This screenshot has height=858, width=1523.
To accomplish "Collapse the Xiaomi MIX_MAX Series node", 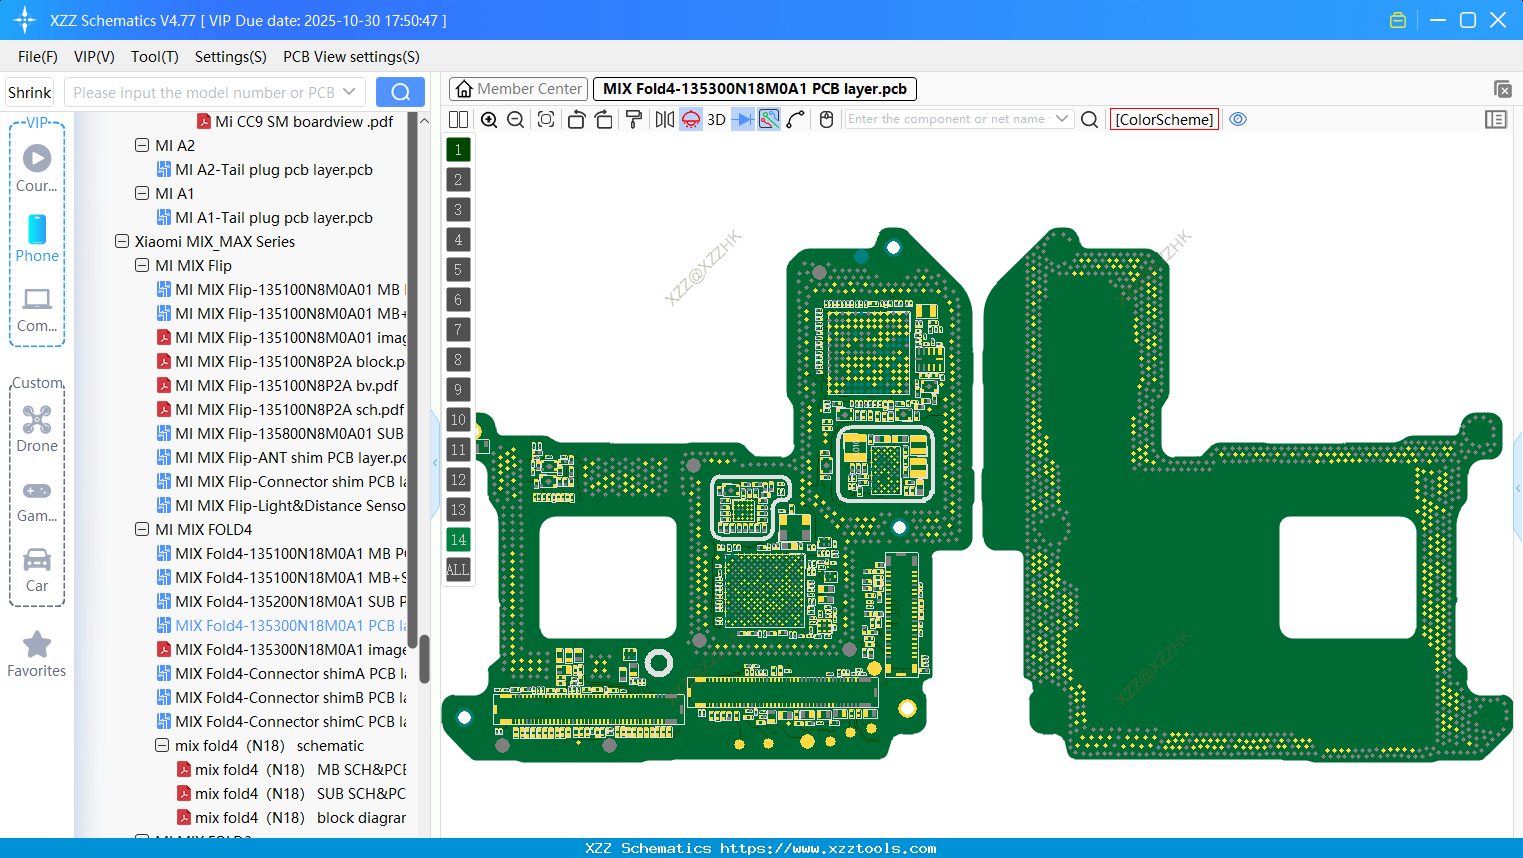I will 122,241.
